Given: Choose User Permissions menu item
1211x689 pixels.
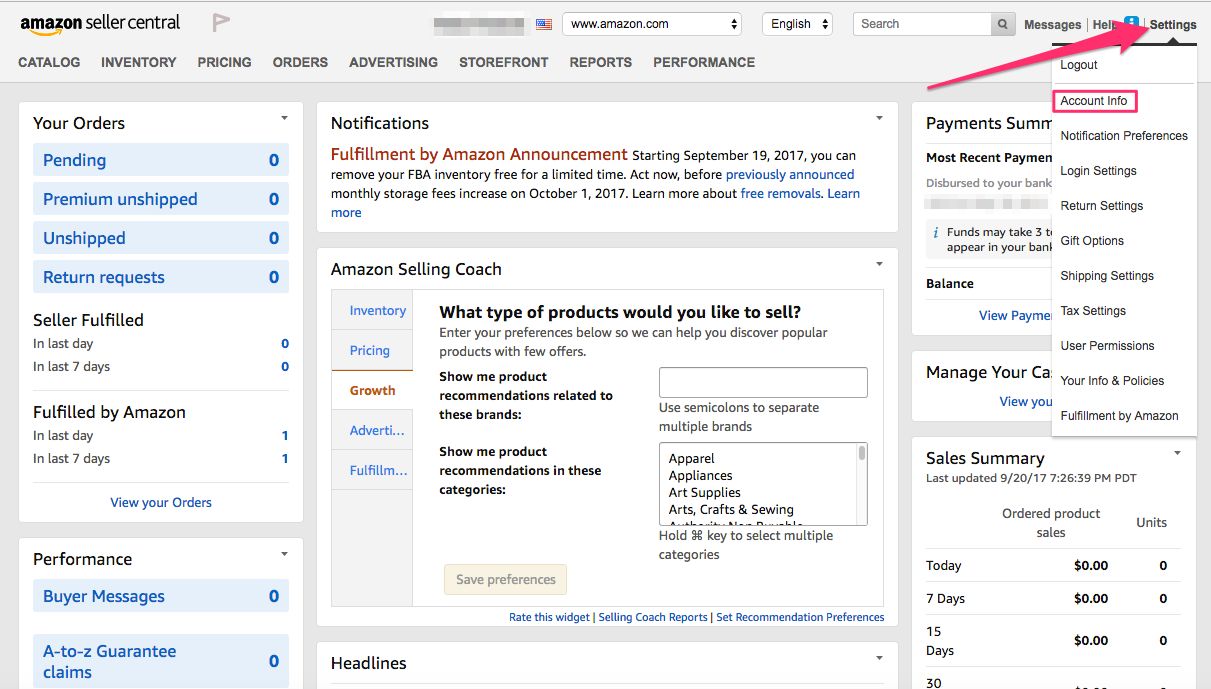Looking at the screenshot, I should point(1107,346).
